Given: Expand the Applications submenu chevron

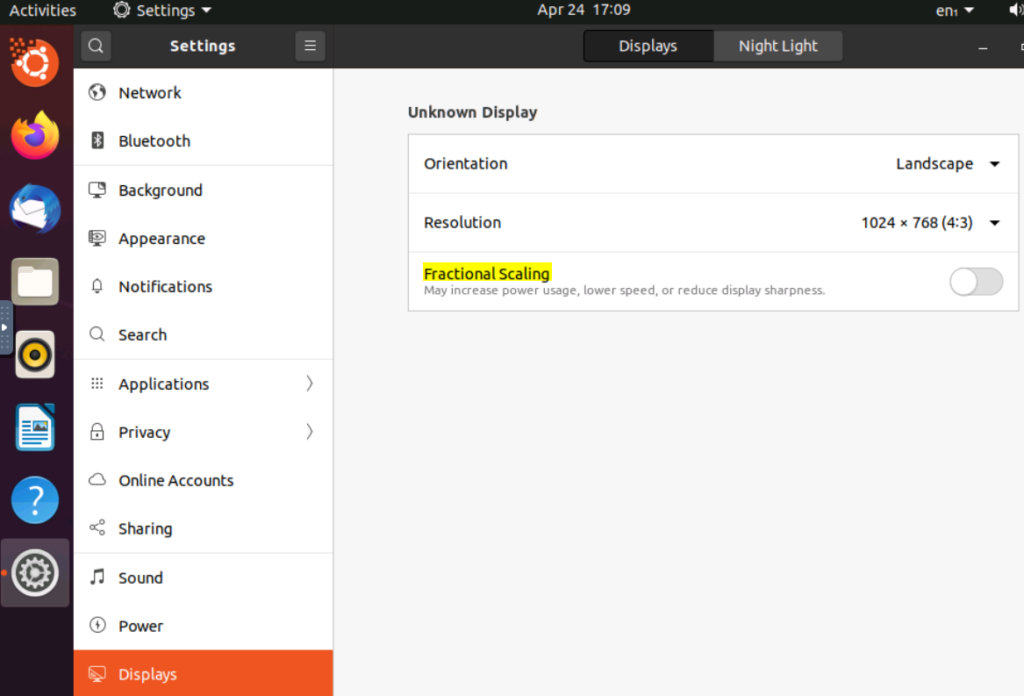Looking at the screenshot, I should tap(309, 384).
